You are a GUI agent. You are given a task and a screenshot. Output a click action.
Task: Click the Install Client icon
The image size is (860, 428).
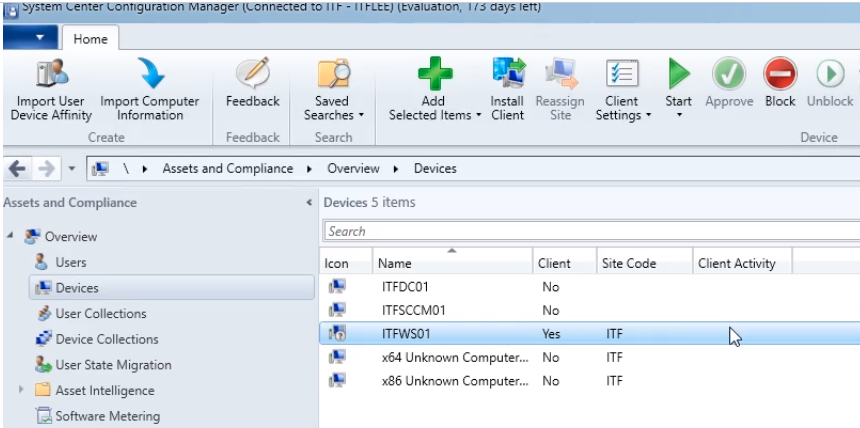click(508, 73)
